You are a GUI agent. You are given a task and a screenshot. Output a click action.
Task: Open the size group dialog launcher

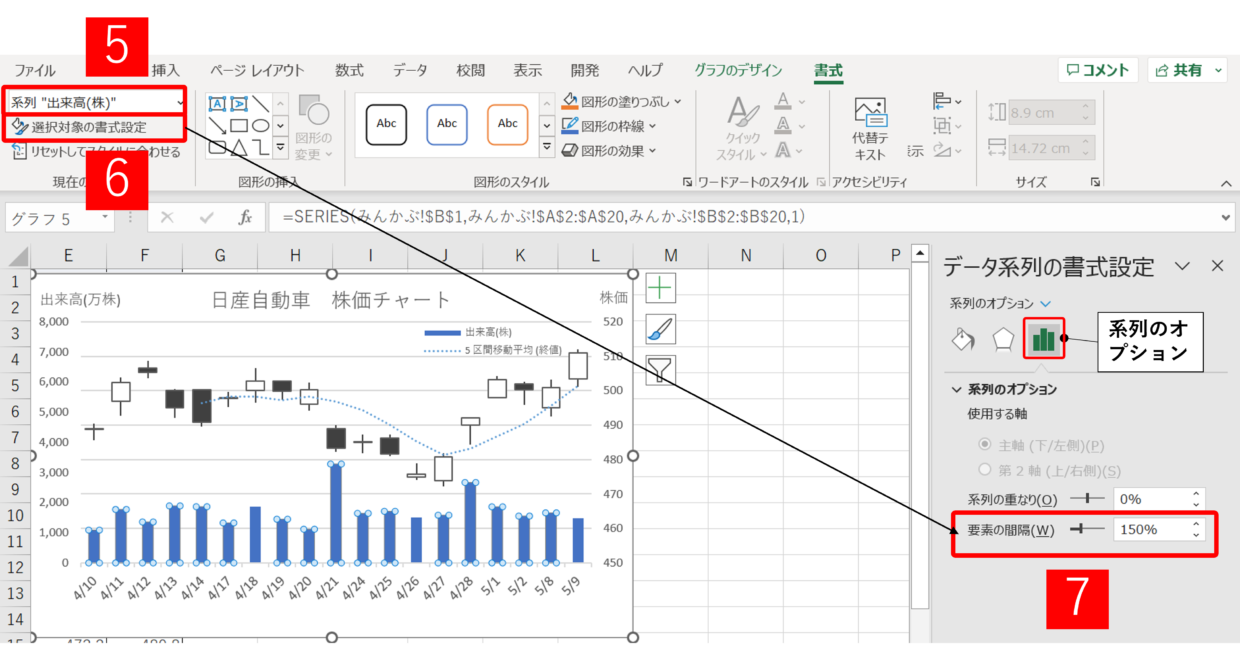point(1096,182)
